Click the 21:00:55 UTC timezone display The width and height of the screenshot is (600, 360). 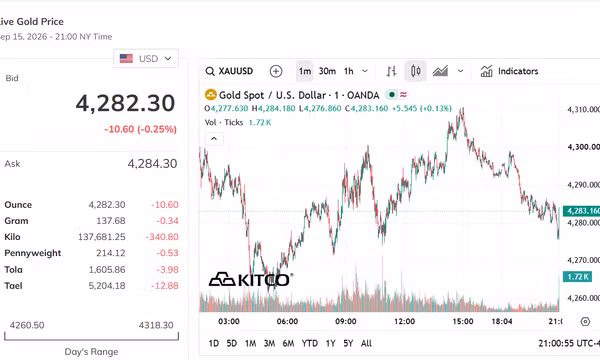(x=569, y=343)
